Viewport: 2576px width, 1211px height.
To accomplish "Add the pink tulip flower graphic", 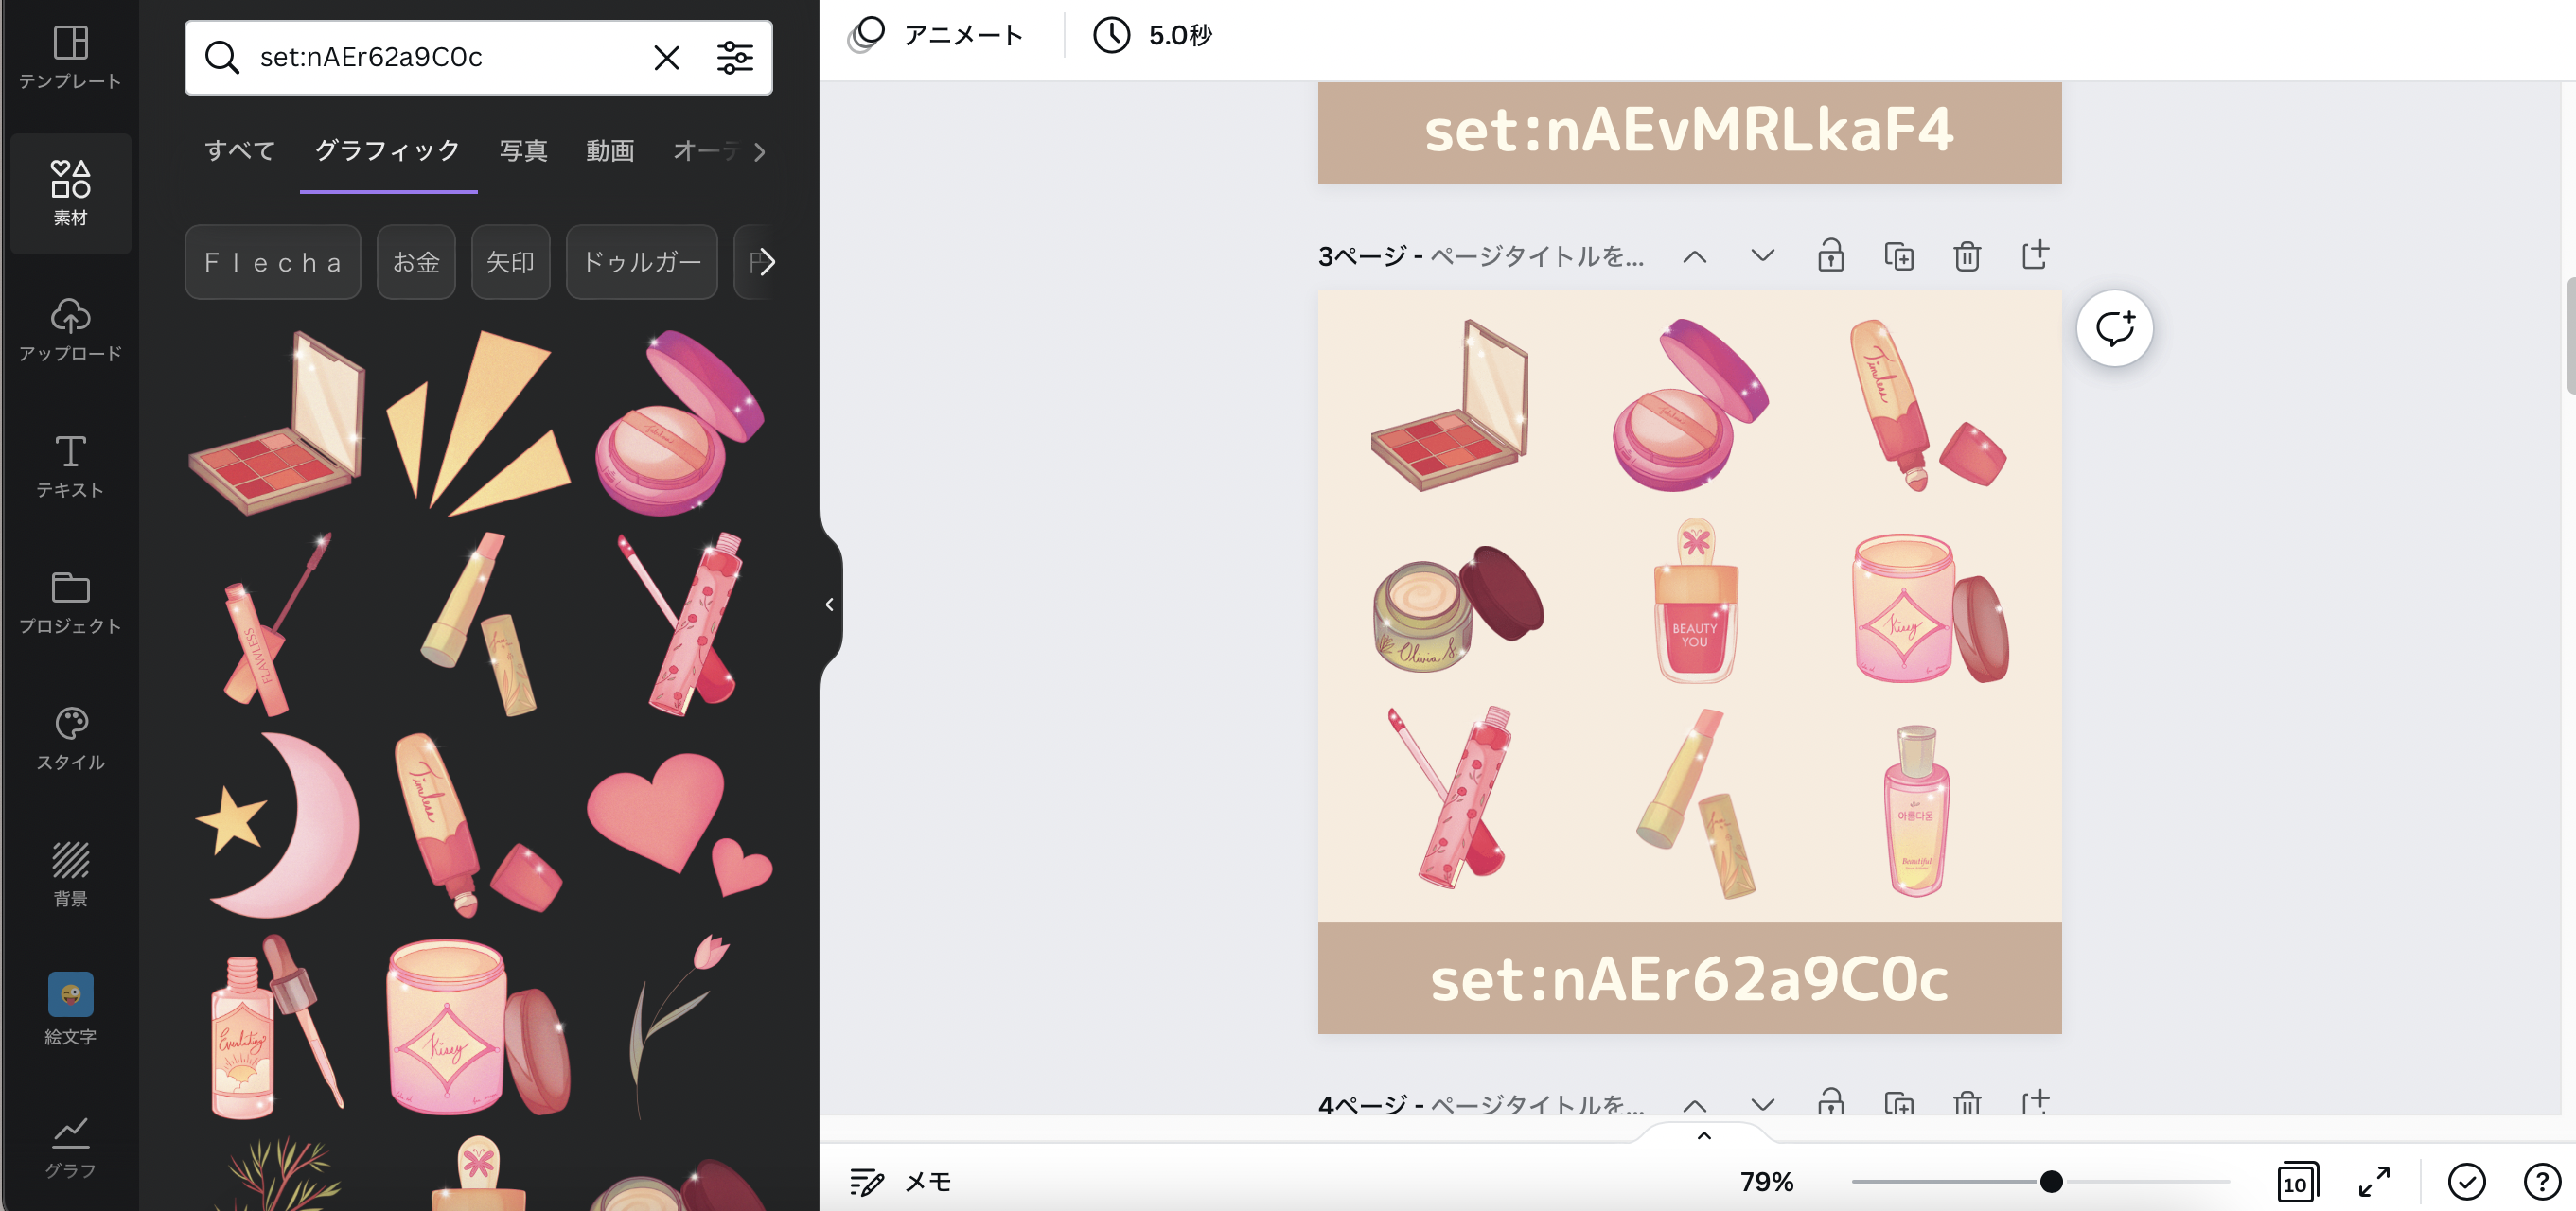I will pyautogui.click(x=680, y=1027).
